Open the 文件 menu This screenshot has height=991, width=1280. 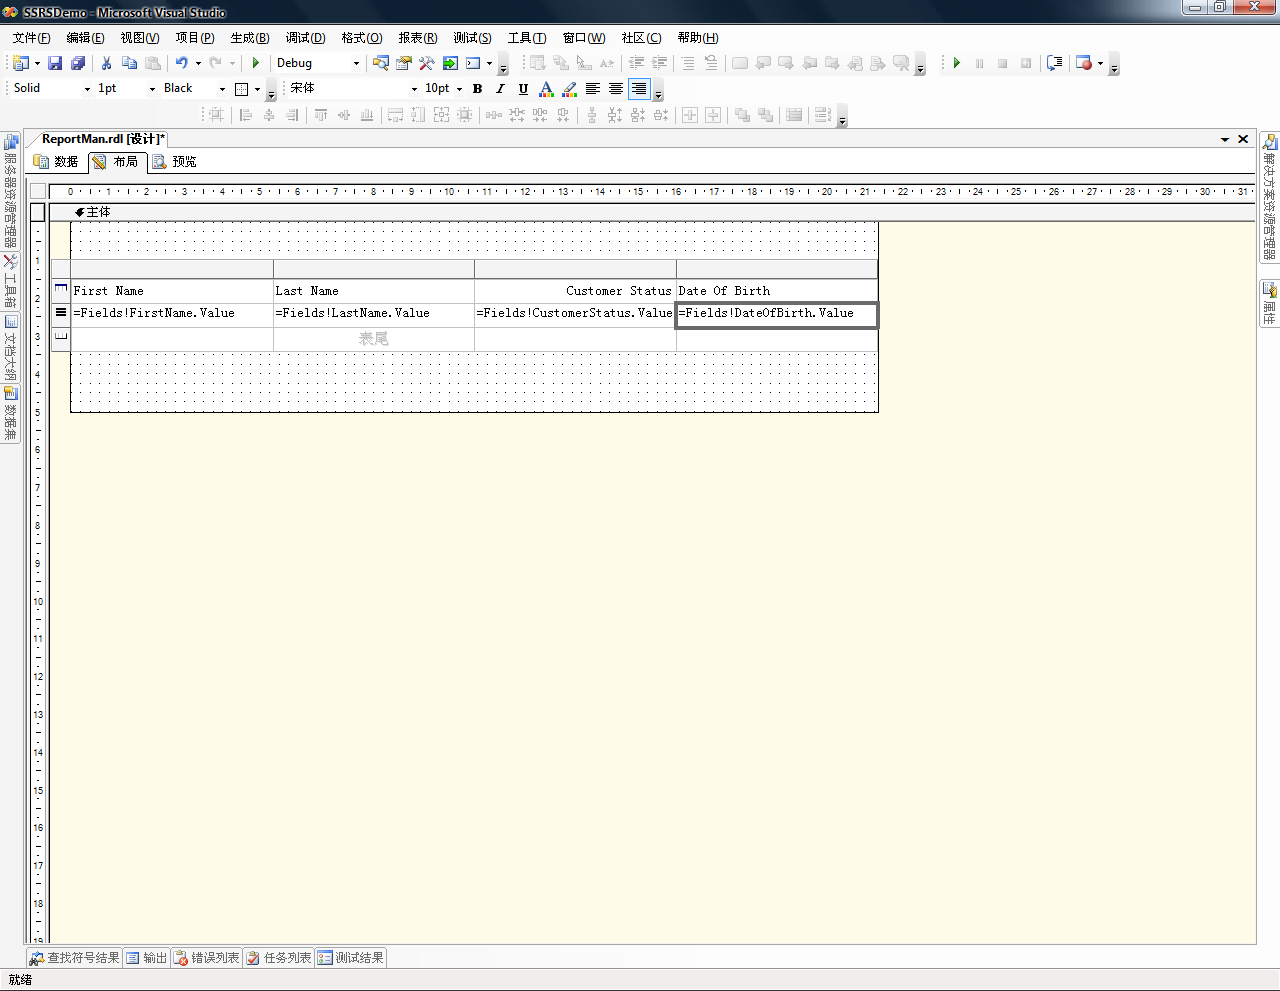click(x=31, y=38)
